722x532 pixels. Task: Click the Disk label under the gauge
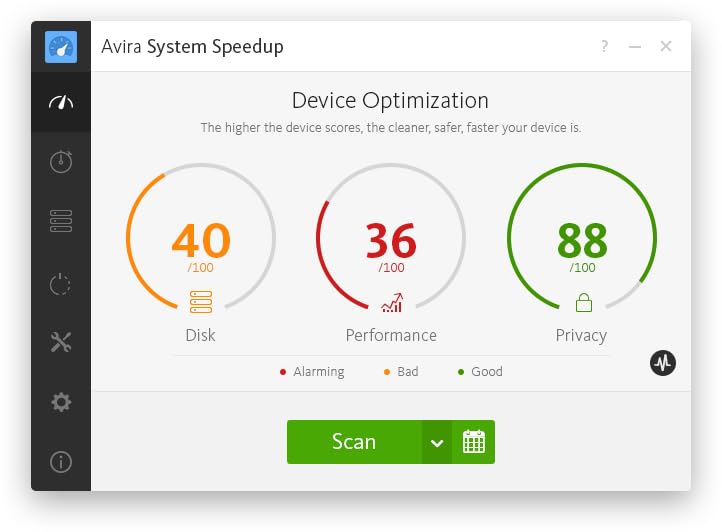(x=201, y=335)
